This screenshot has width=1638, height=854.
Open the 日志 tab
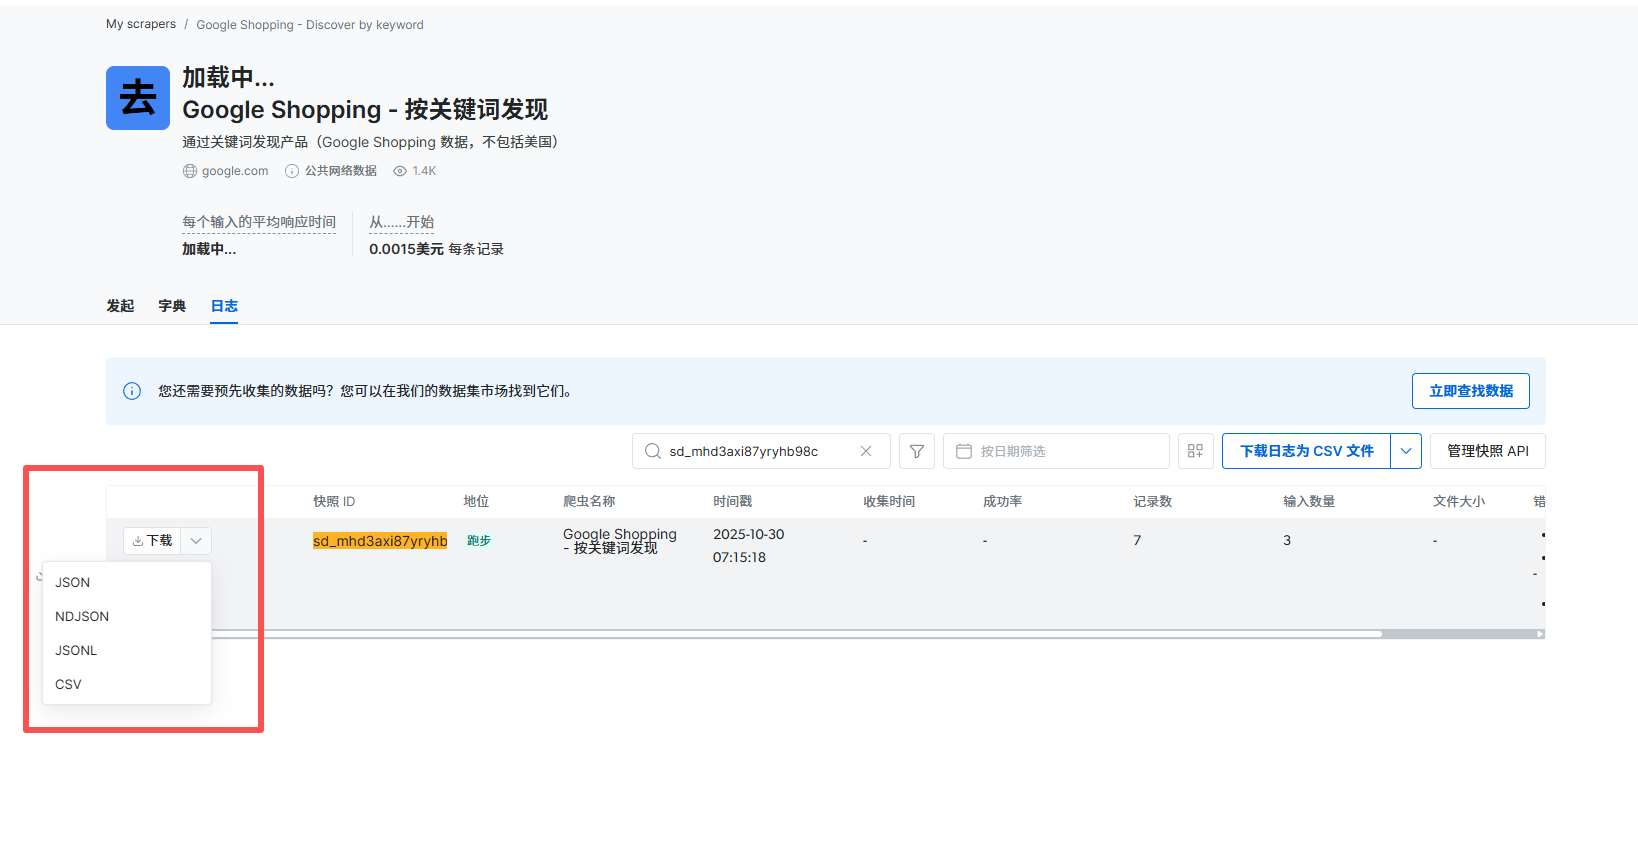(x=224, y=306)
